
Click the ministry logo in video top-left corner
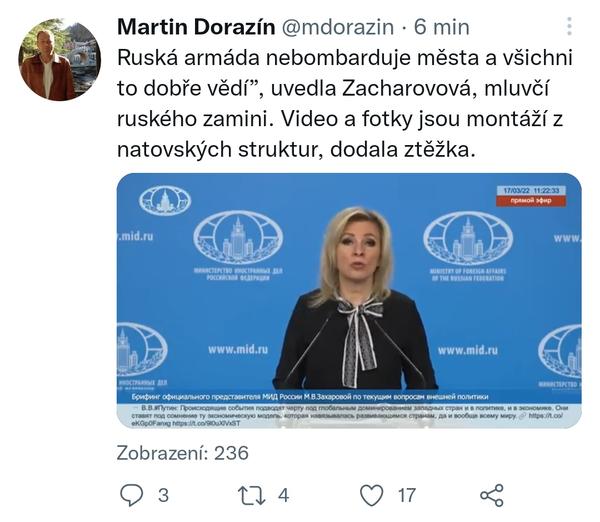point(165,200)
